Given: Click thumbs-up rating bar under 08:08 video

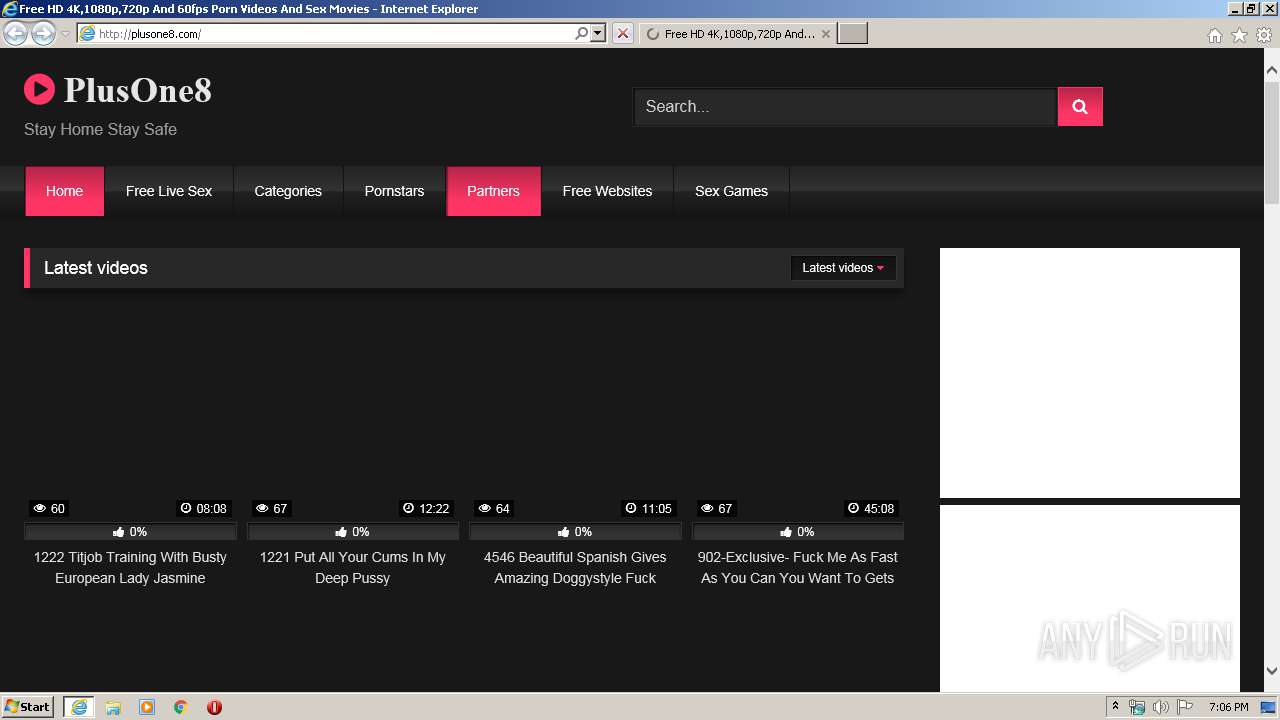Looking at the screenshot, I should (x=130, y=532).
